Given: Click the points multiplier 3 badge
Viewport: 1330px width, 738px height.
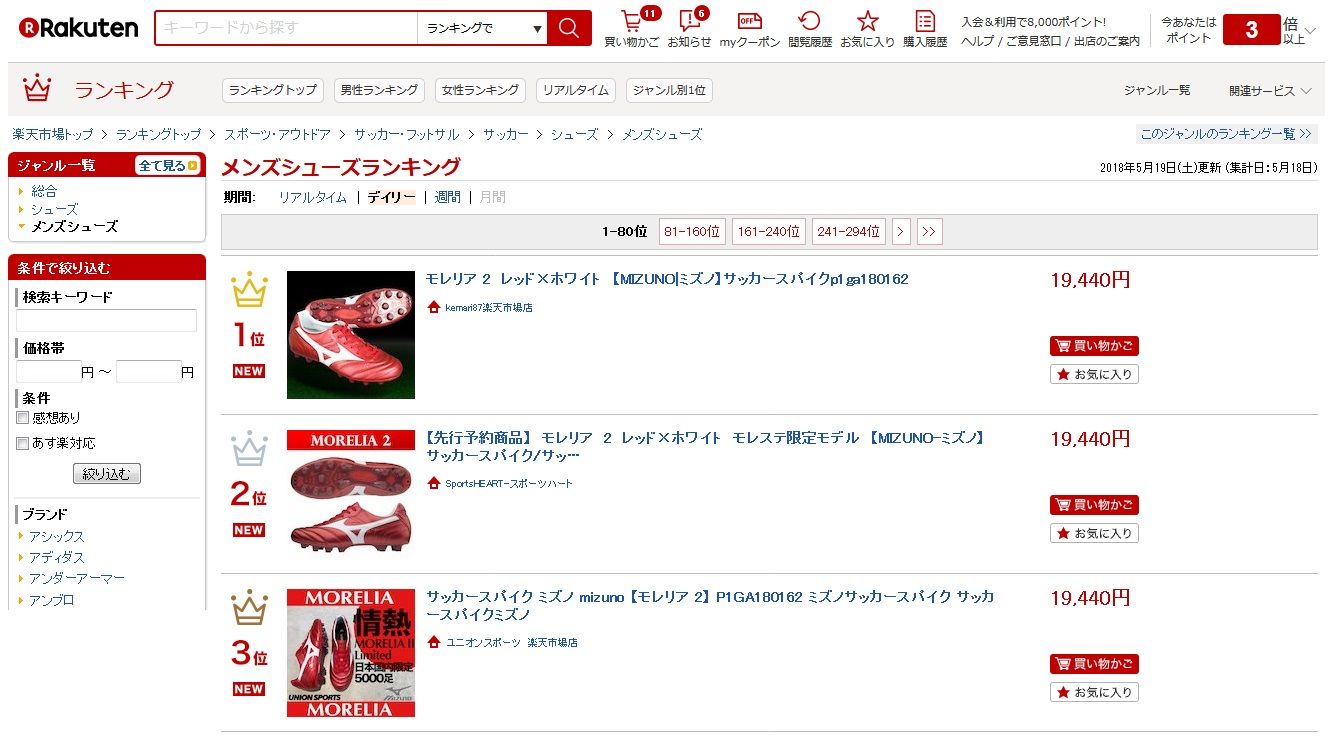Looking at the screenshot, I should click(1251, 30).
